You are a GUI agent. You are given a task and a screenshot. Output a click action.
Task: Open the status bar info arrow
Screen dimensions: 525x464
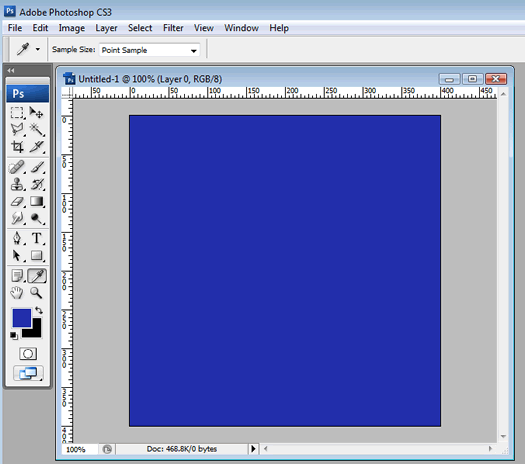click(x=253, y=449)
